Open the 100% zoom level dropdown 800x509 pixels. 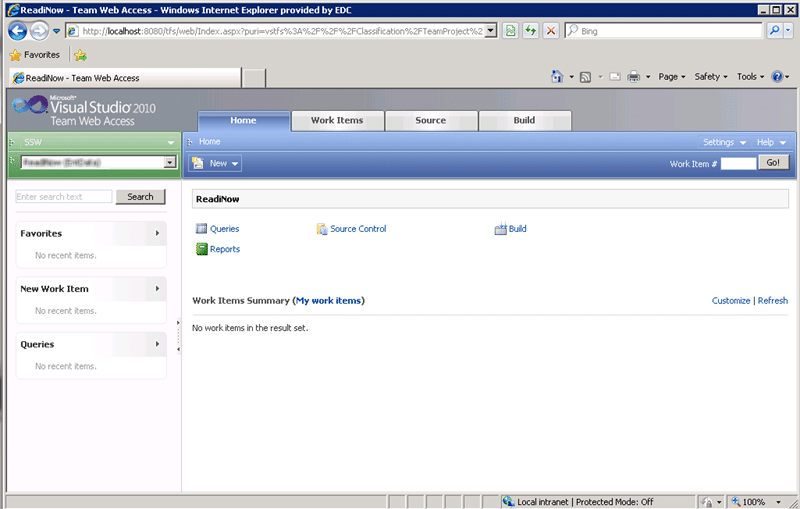click(x=778, y=502)
